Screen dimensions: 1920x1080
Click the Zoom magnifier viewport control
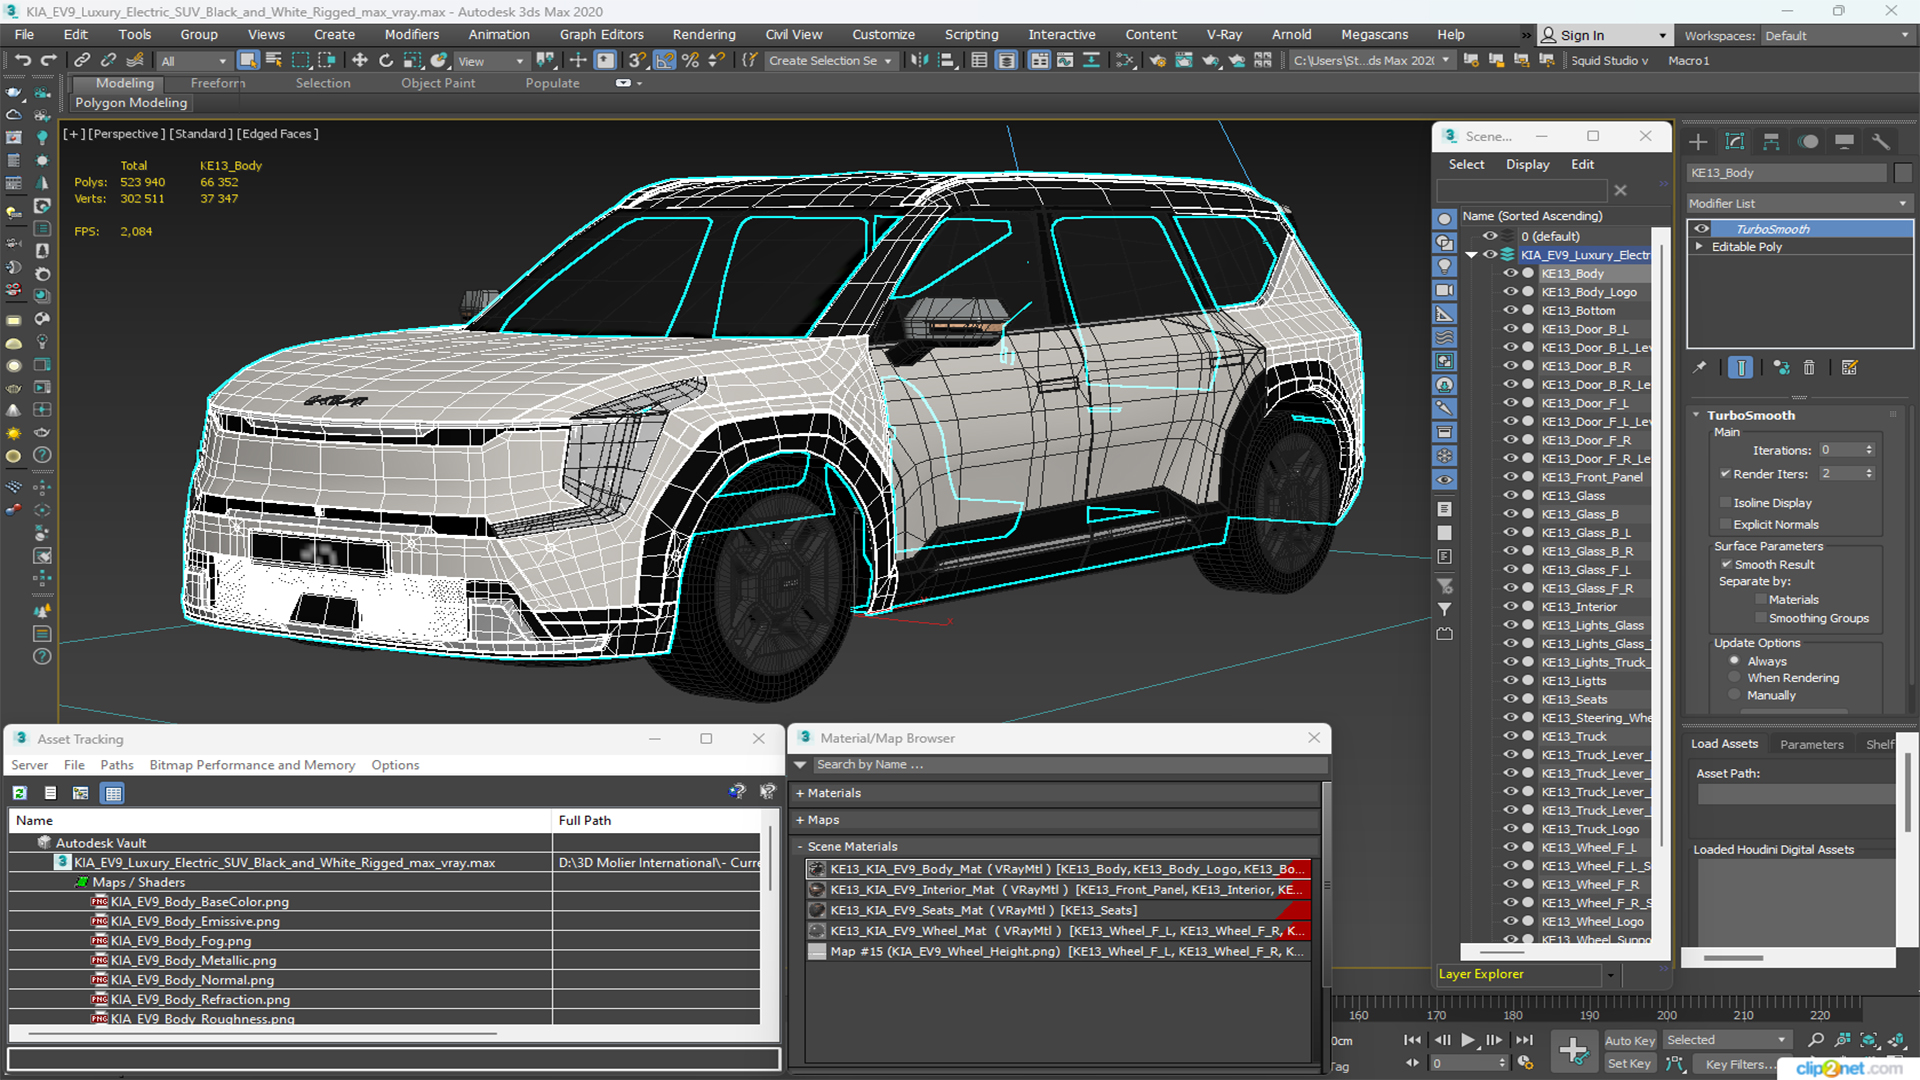[x=1816, y=1040]
